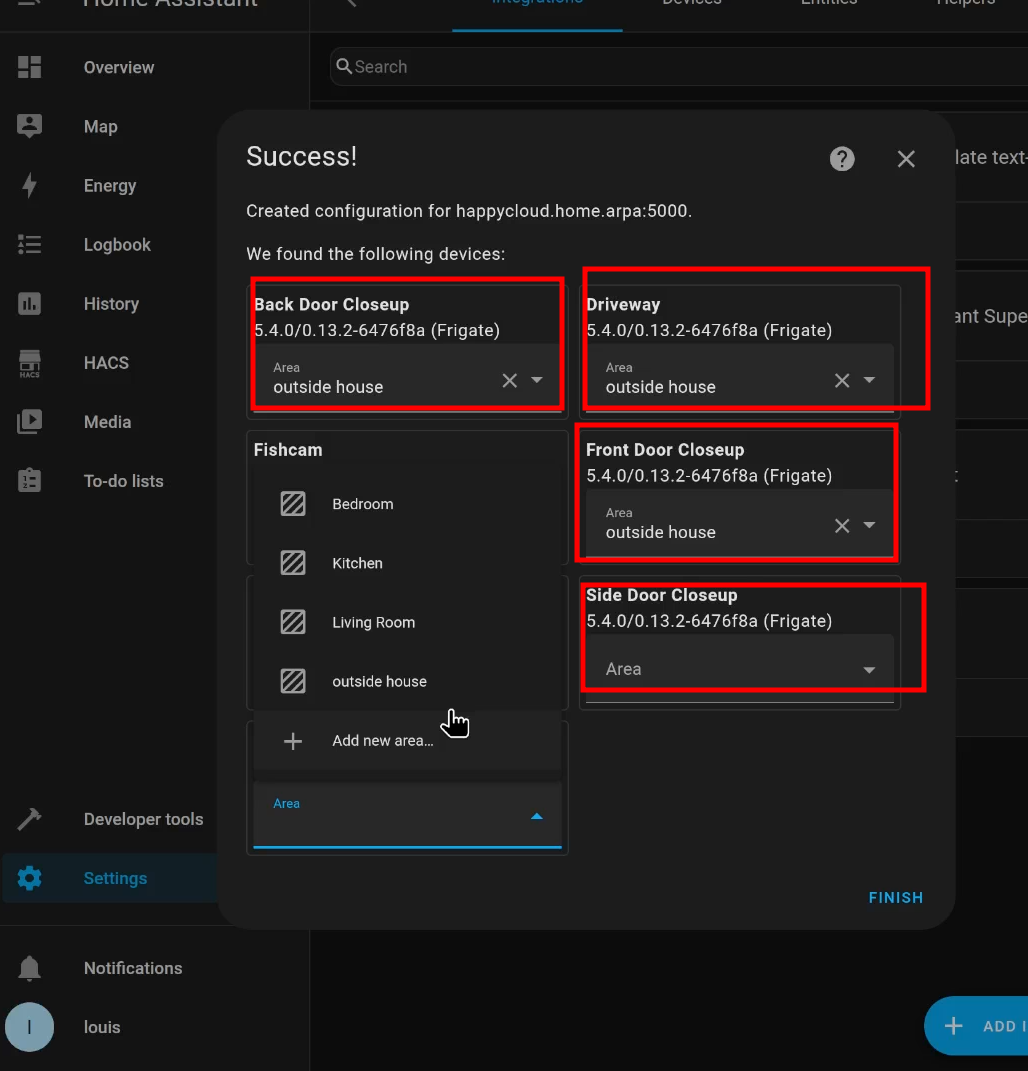The image size is (1028, 1071).
Task: Clear Front Door Closeup area selection
Action: click(x=842, y=525)
